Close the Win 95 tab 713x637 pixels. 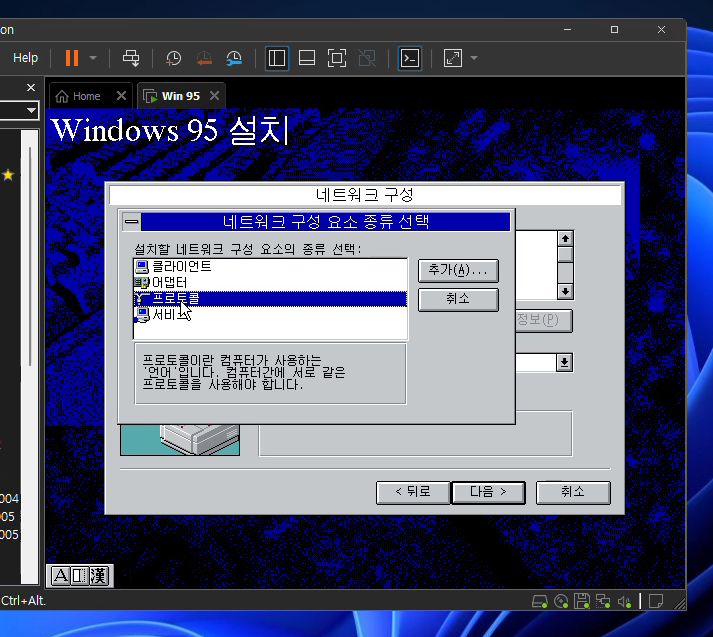215,96
